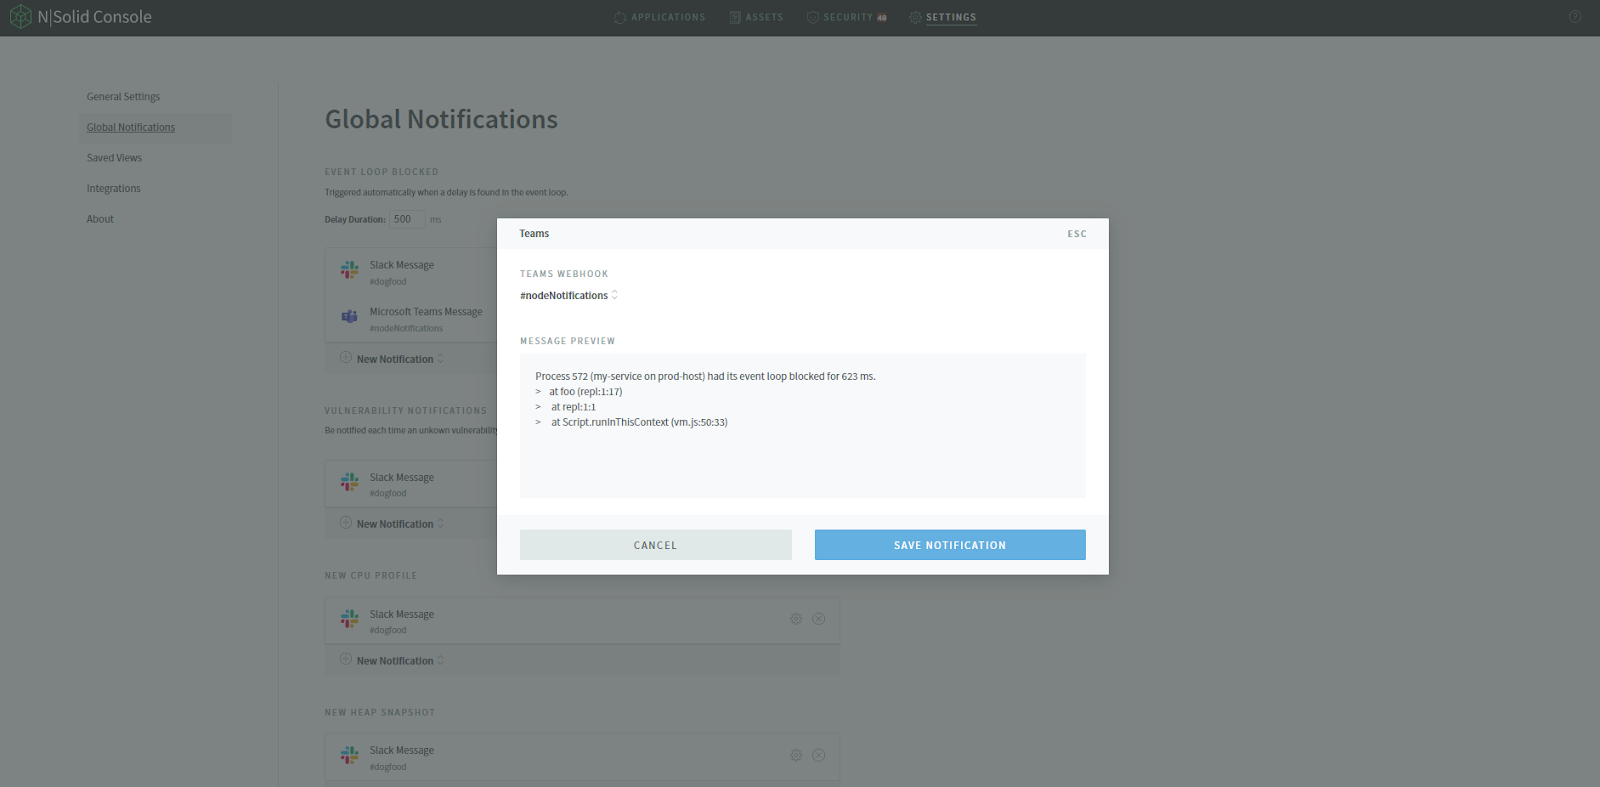This screenshot has height=787, width=1600.
Task: Click the Applications tab icon
Action: (x=620, y=17)
